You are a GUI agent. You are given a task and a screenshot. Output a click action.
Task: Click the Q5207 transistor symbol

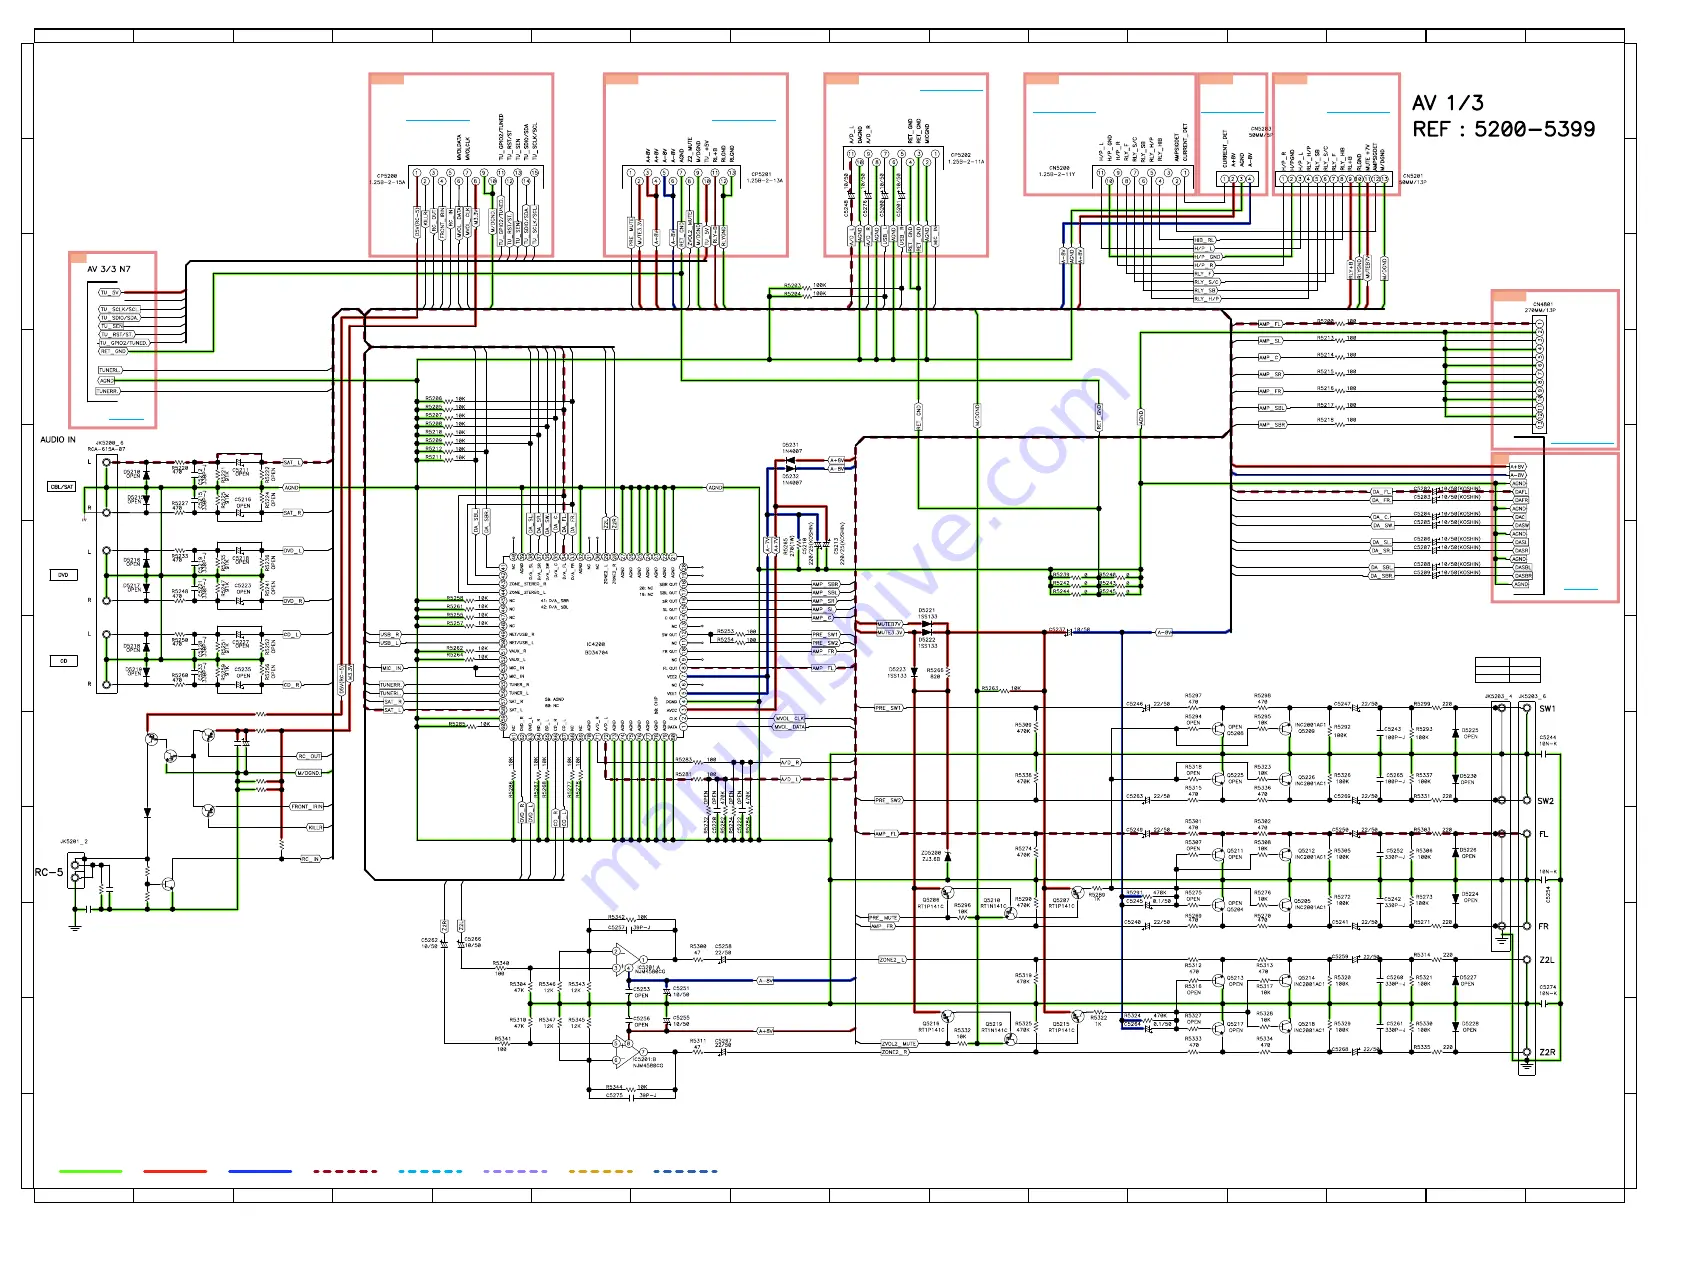(1077, 892)
